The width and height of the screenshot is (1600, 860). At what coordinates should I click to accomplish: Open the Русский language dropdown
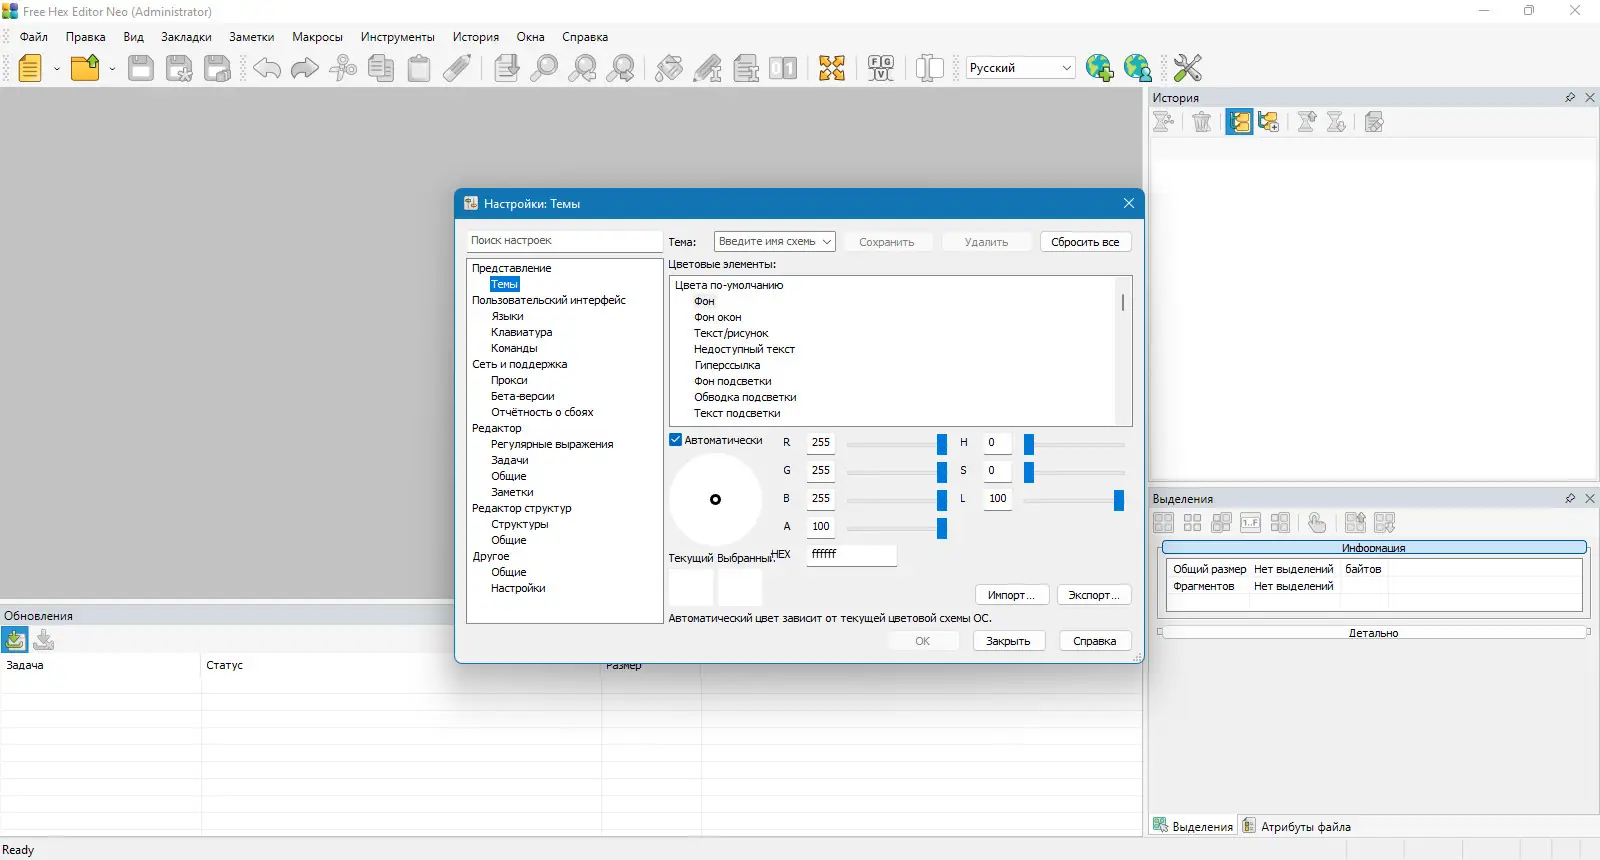pos(1066,68)
